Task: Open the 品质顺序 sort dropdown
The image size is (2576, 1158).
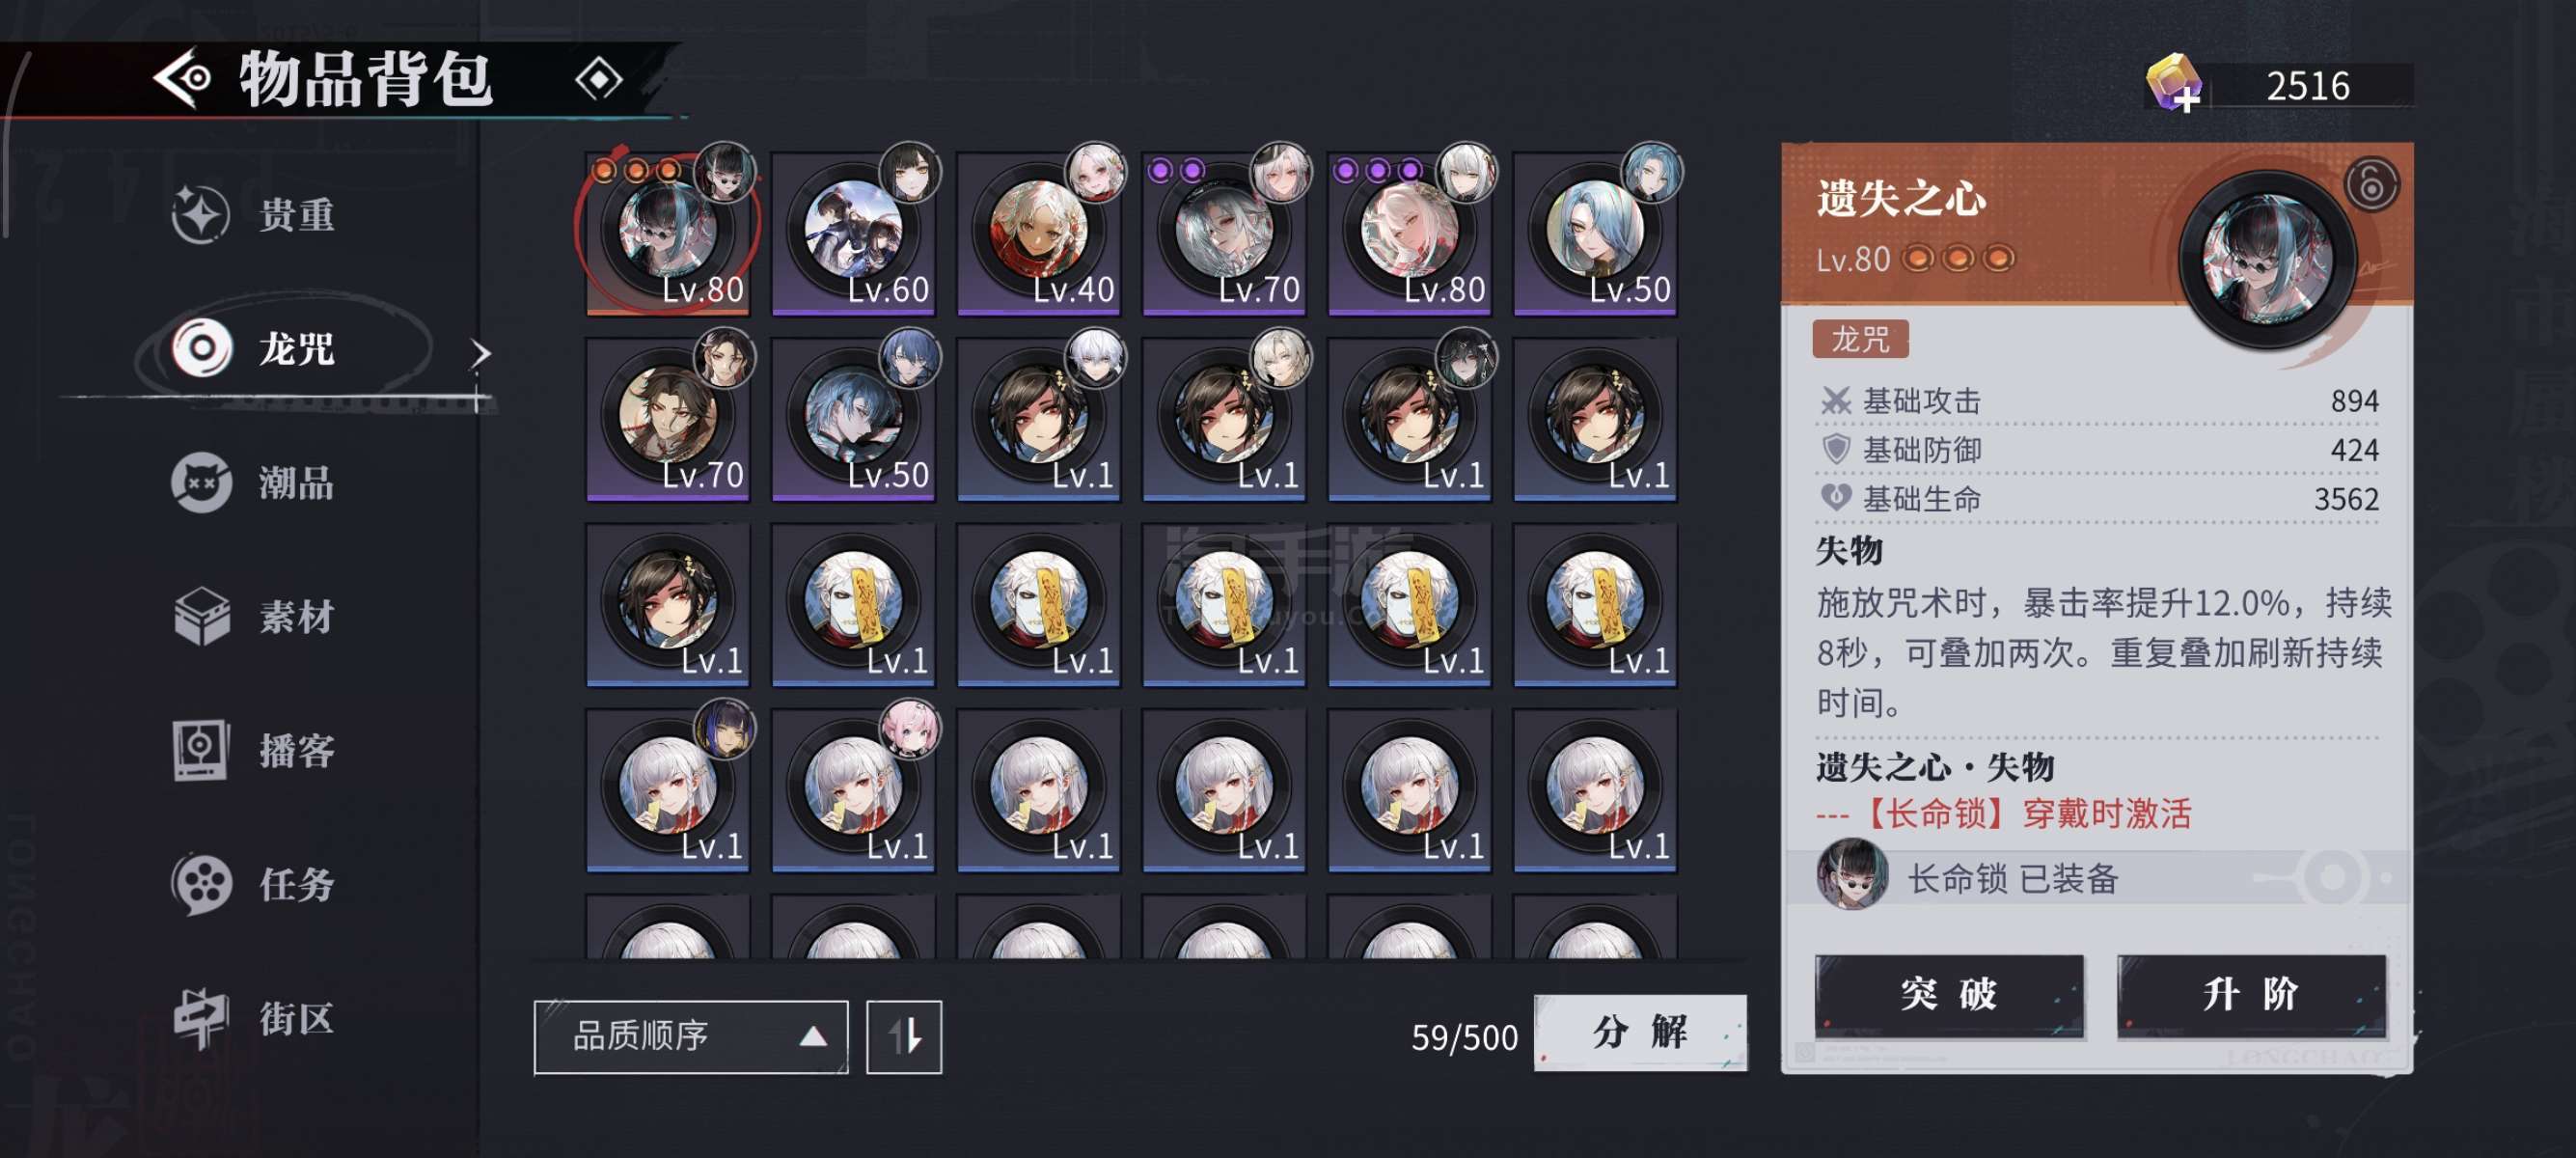Action: 691,1037
